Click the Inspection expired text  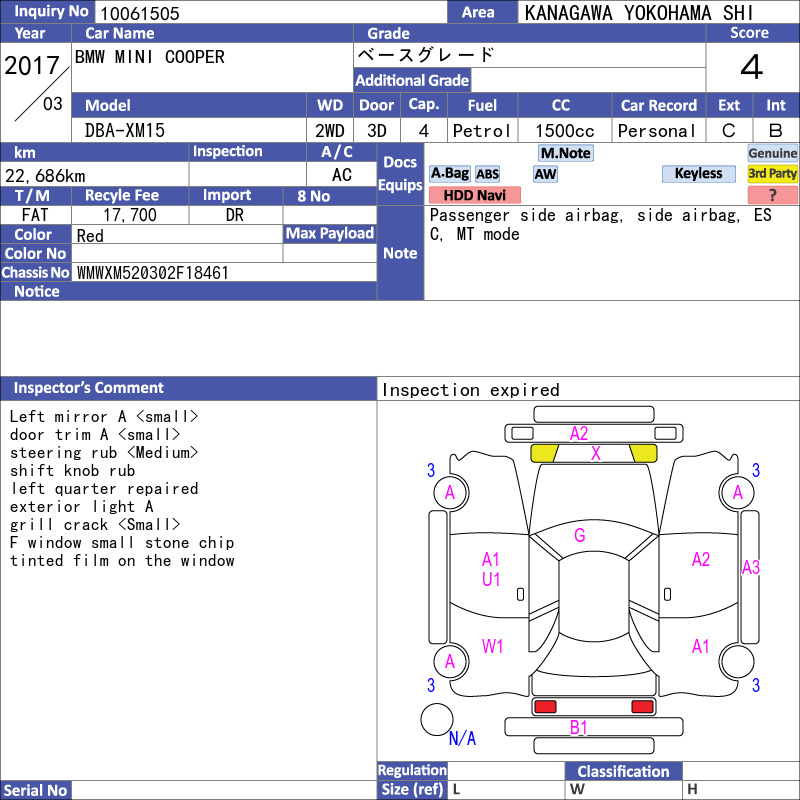click(x=470, y=390)
